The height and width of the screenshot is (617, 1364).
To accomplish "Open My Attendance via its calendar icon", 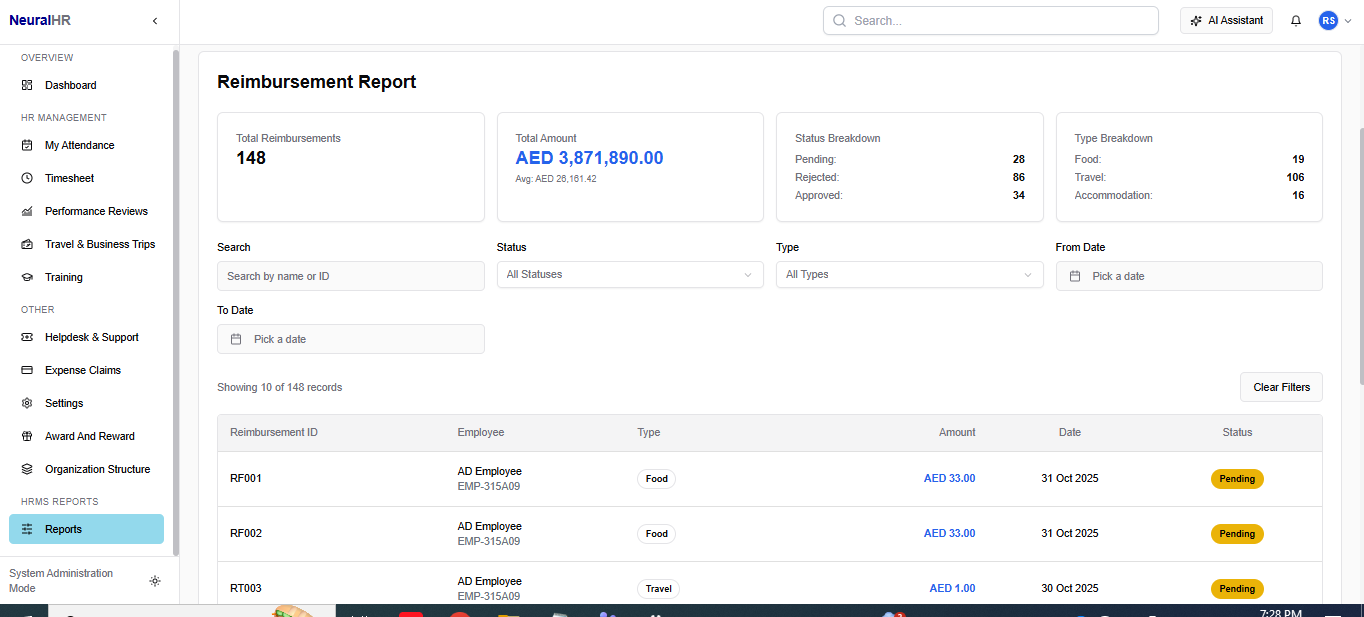I will pyautogui.click(x=27, y=145).
